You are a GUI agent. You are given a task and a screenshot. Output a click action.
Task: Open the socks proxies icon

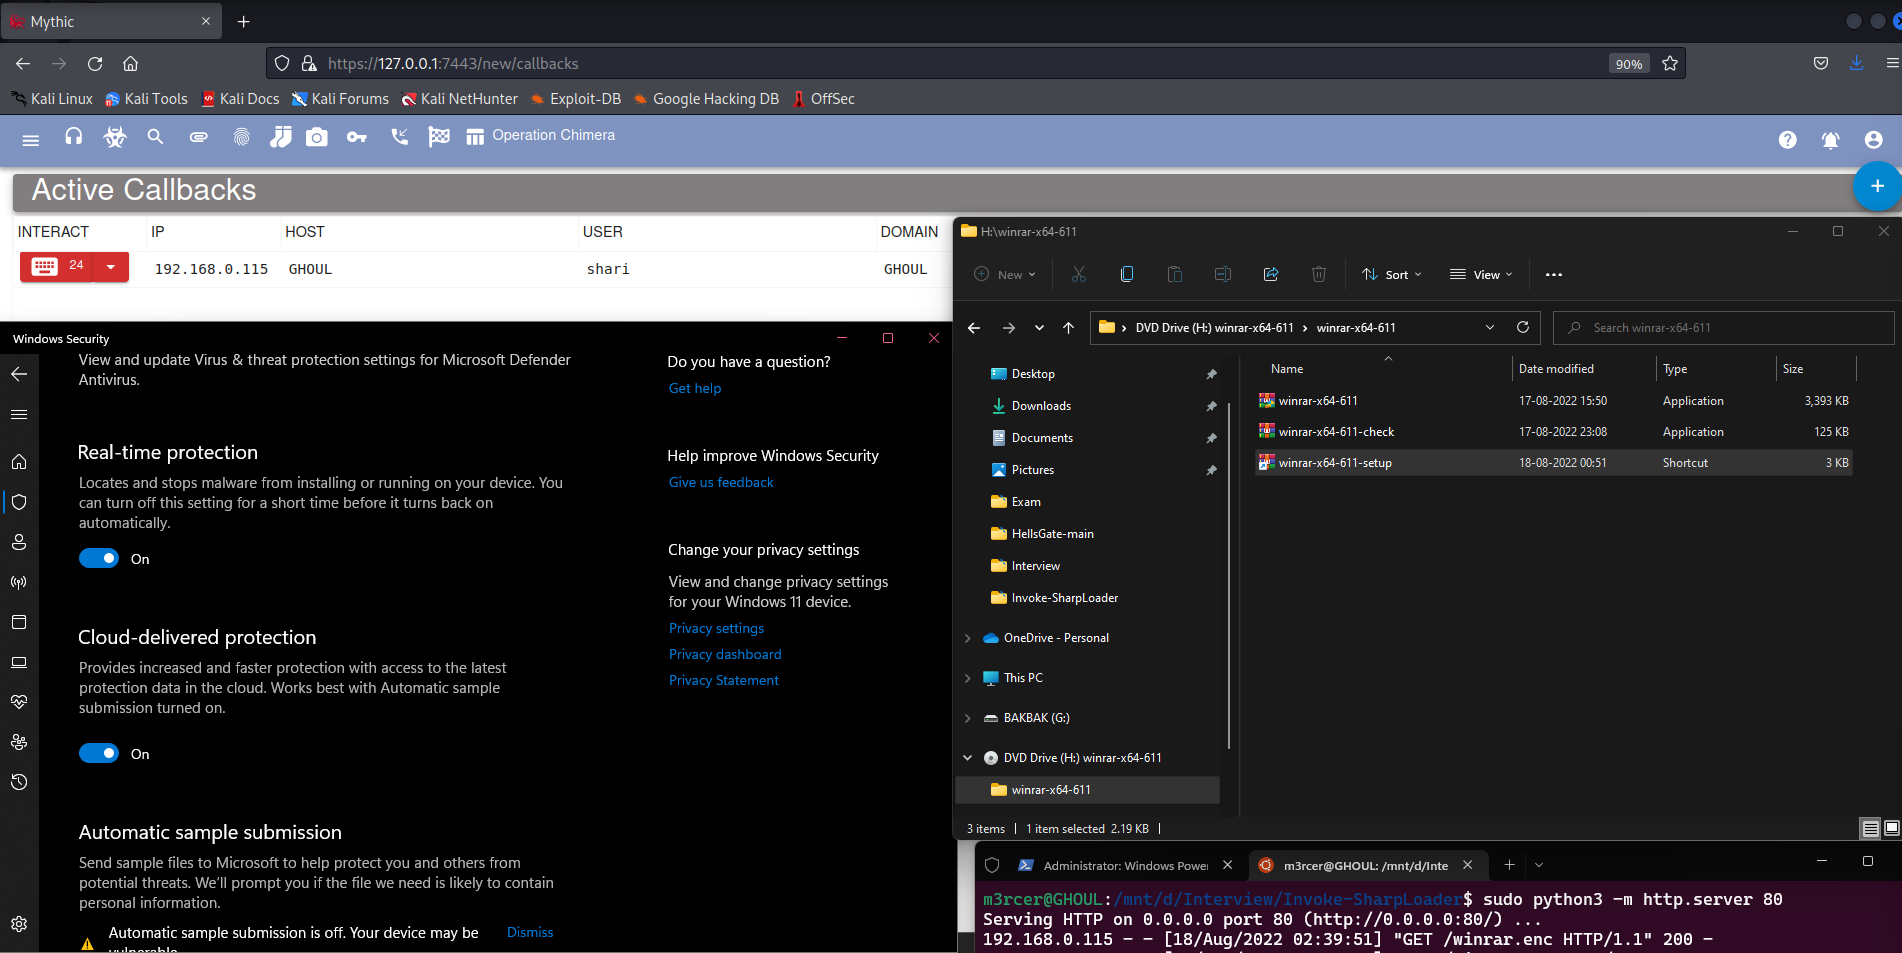281,137
